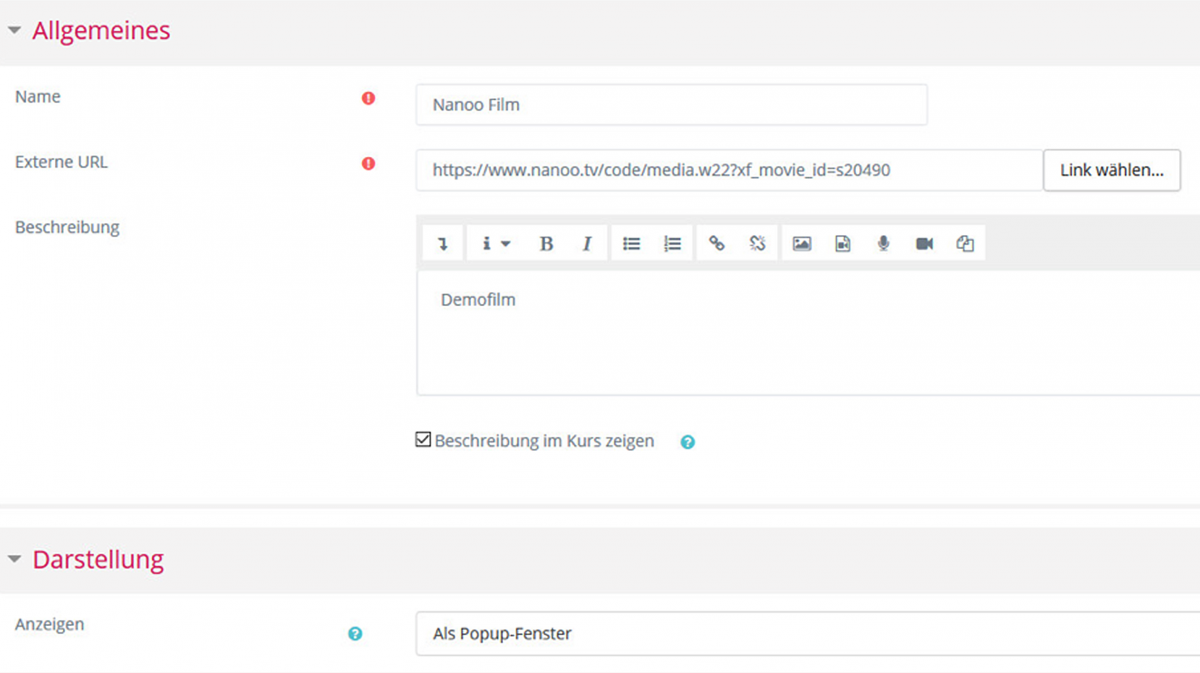Record video with the camera icon
Viewport: 1200px width, 673px height.
coord(924,243)
